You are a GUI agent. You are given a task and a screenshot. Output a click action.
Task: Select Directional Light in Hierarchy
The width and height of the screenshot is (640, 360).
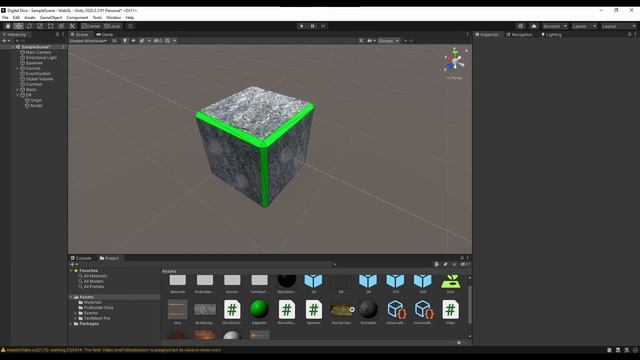click(41, 58)
